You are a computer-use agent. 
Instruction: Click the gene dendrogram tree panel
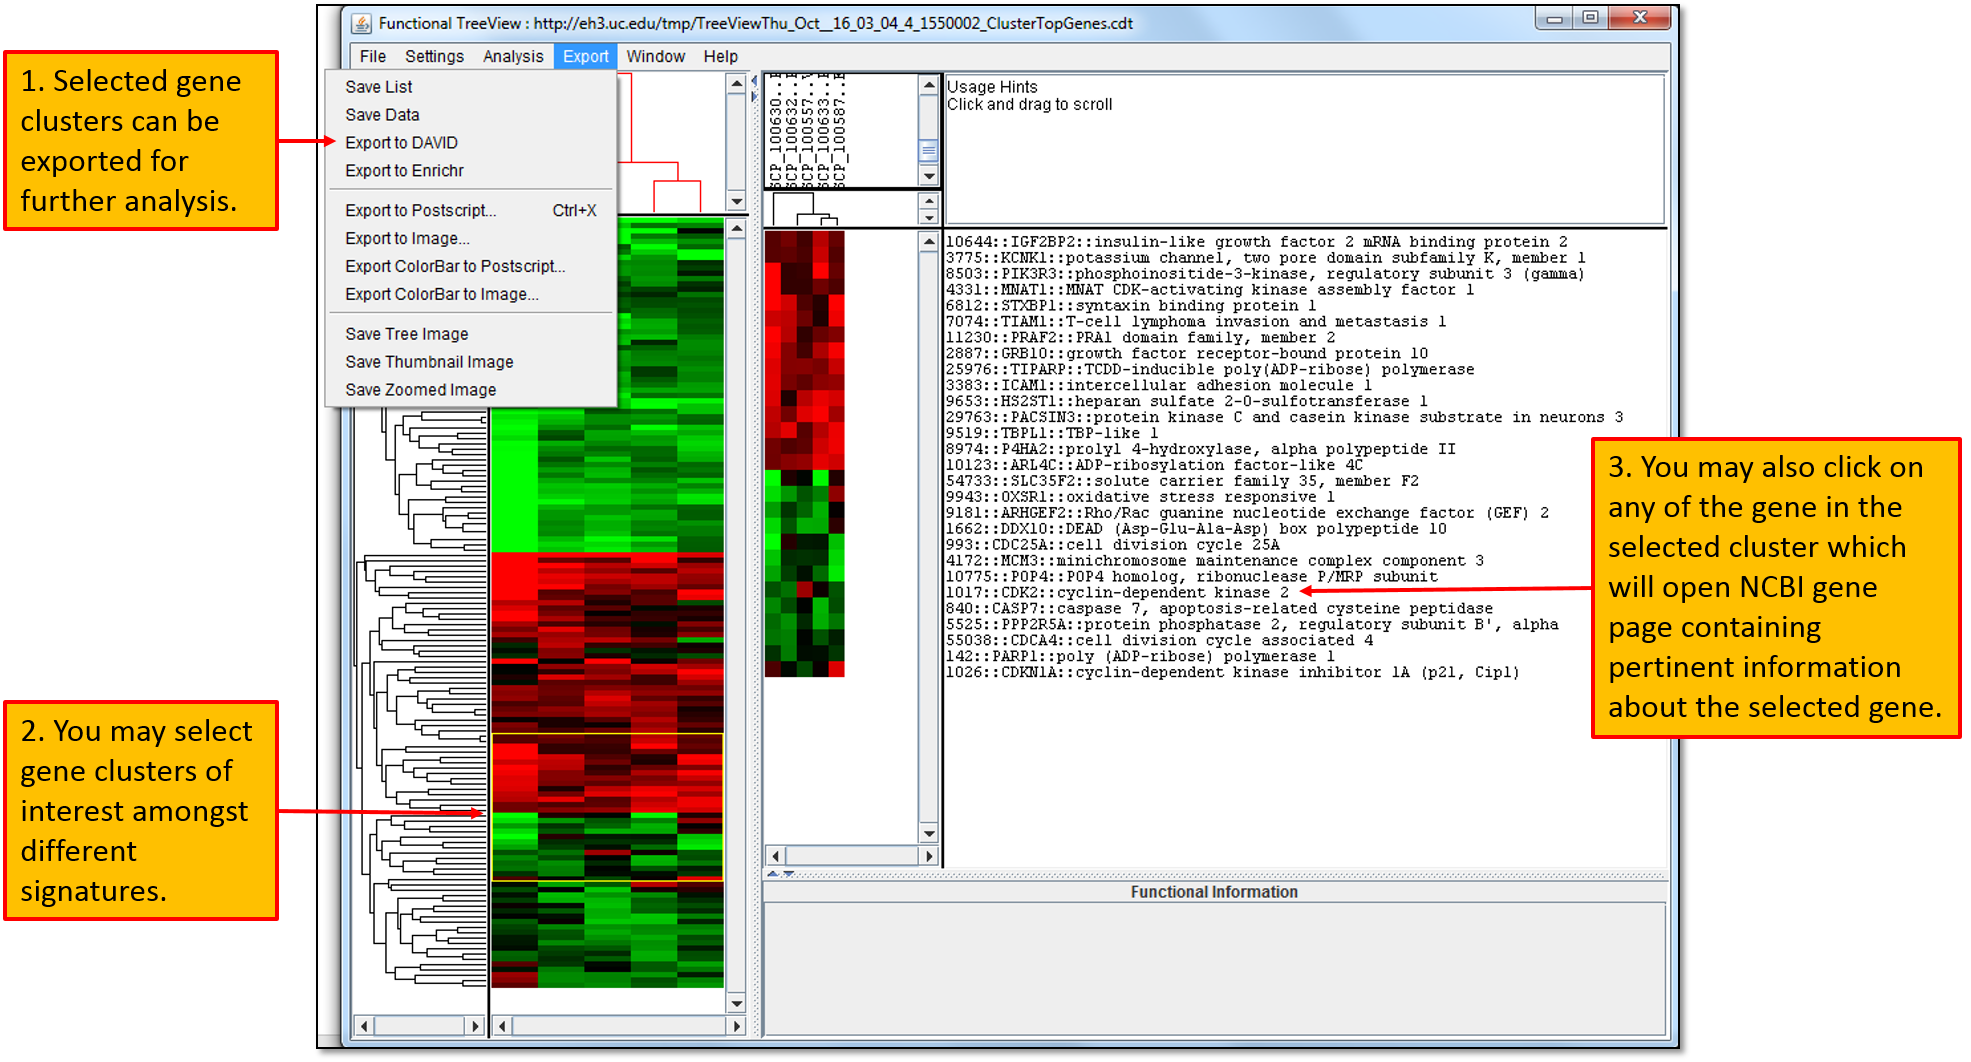(x=420, y=700)
